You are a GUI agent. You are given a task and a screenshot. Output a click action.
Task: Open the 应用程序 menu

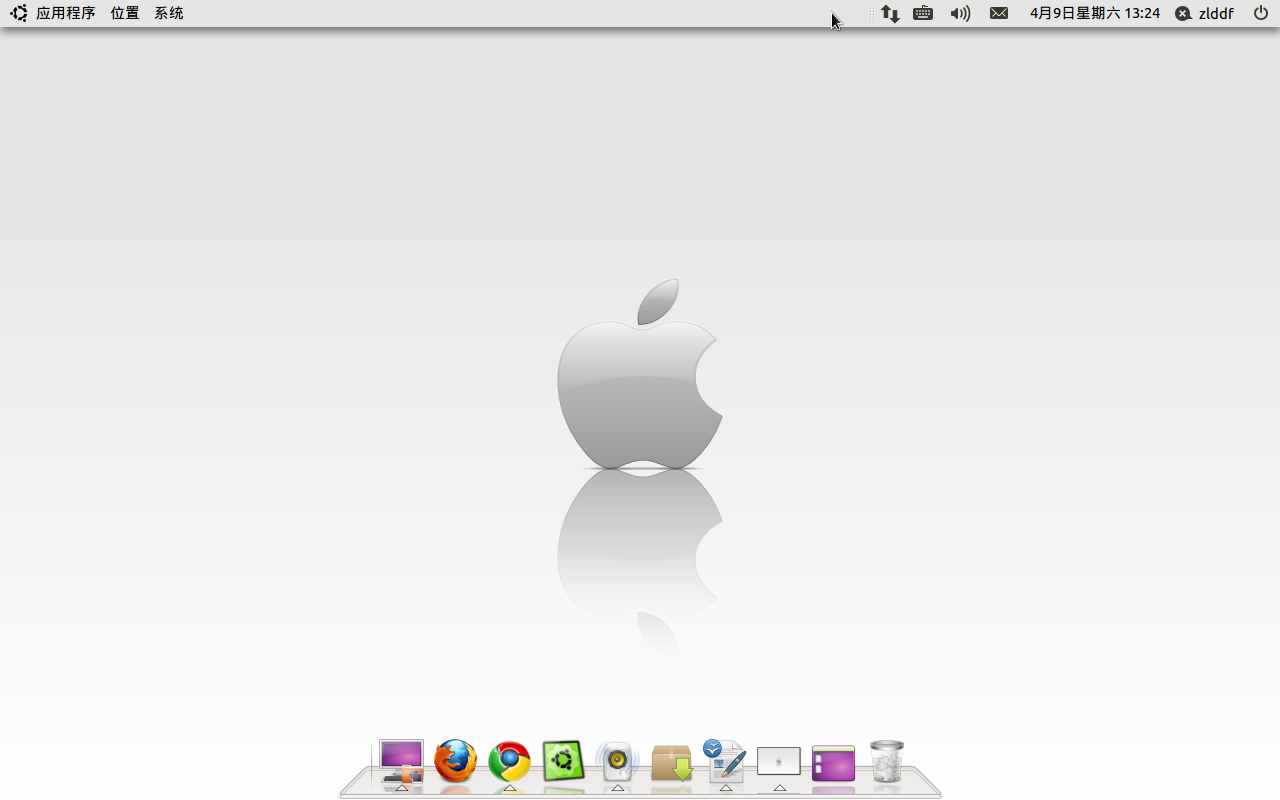[x=66, y=13]
